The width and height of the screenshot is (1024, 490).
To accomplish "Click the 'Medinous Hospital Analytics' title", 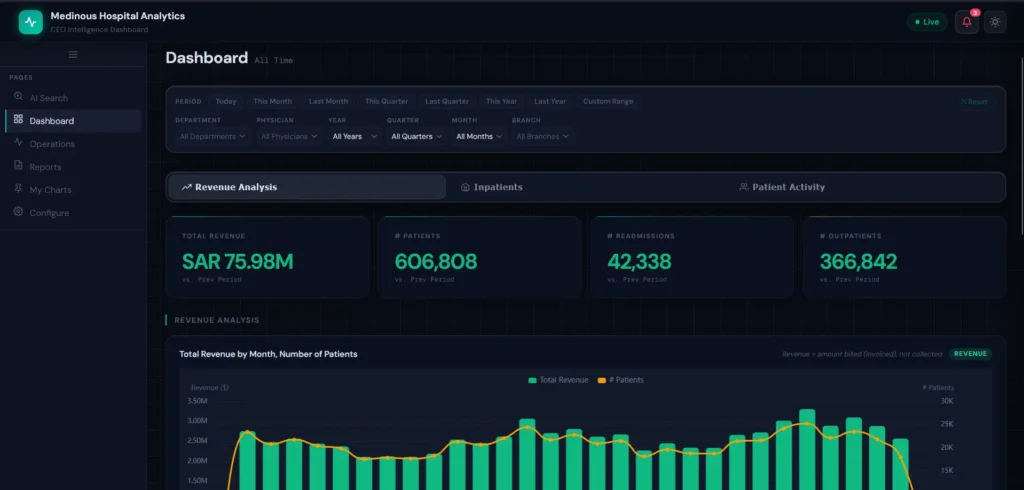I will tap(118, 16).
